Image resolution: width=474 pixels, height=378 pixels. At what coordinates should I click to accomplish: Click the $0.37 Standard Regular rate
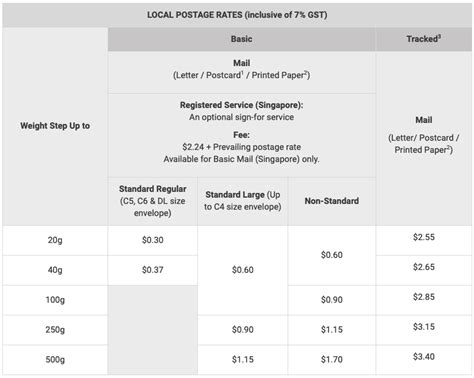point(153,270)
